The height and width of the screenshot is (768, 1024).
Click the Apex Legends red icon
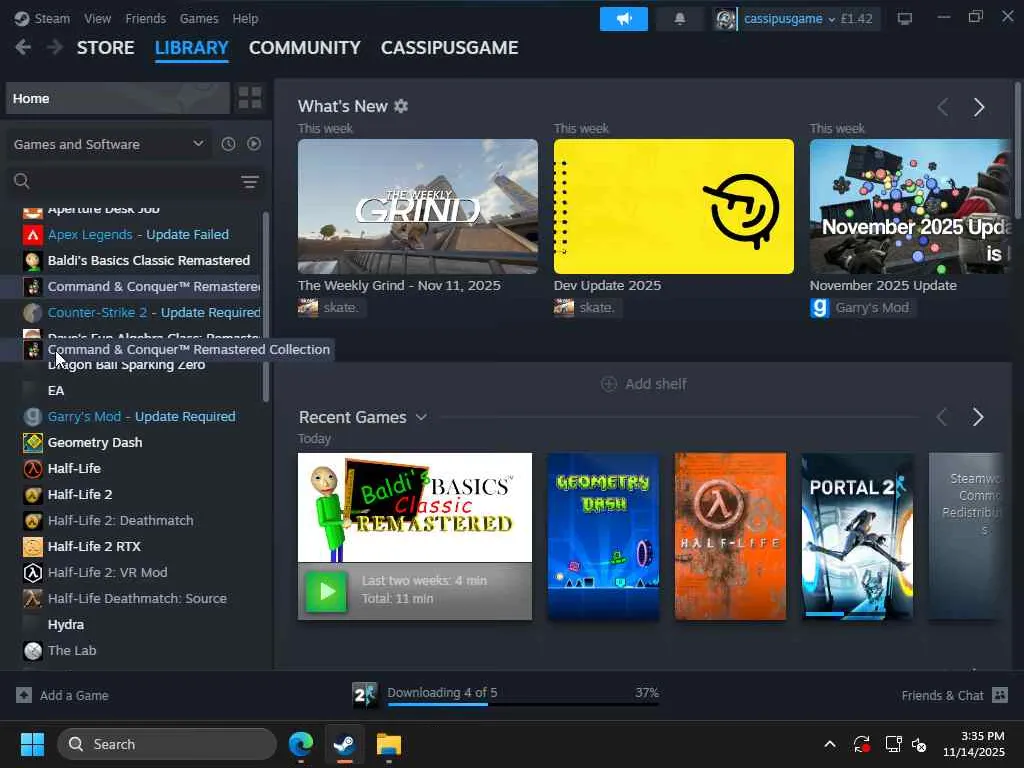pos(33,234)
